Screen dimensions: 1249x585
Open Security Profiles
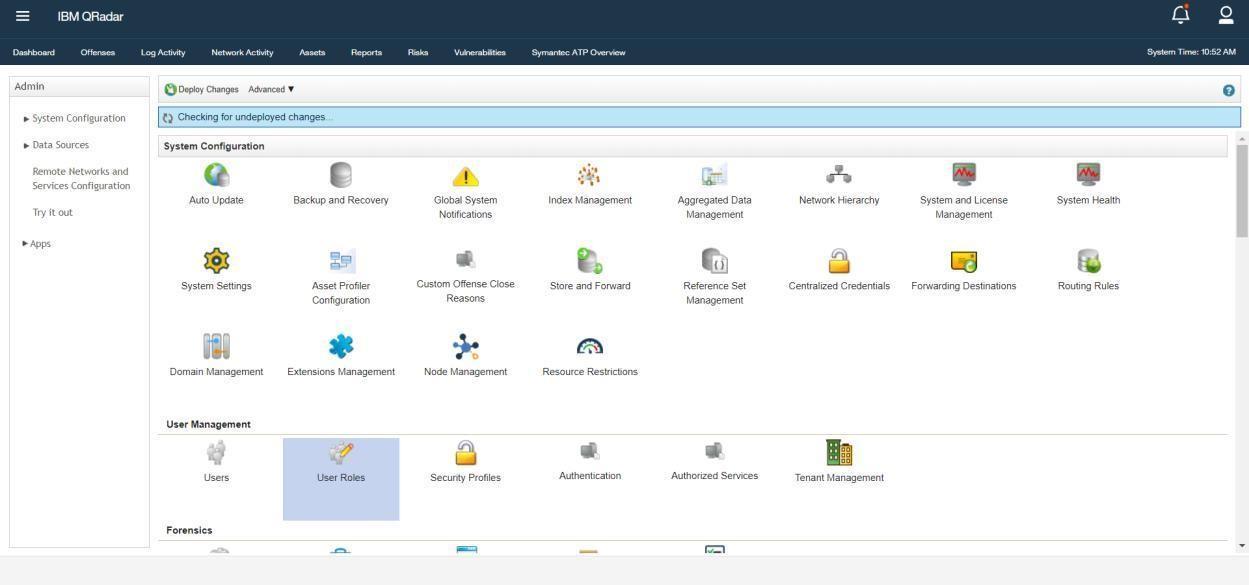(x=465, y=463)
